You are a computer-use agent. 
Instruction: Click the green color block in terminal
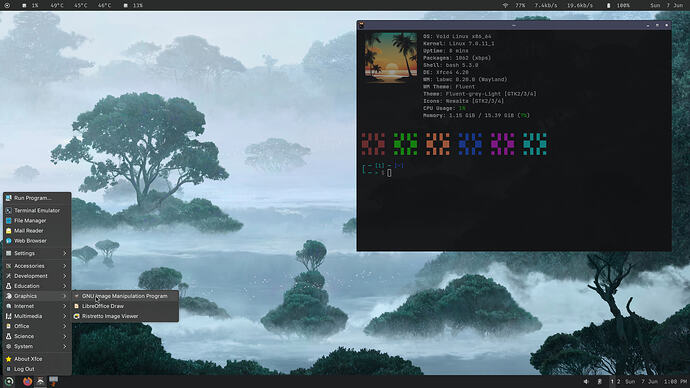point(405,144)
